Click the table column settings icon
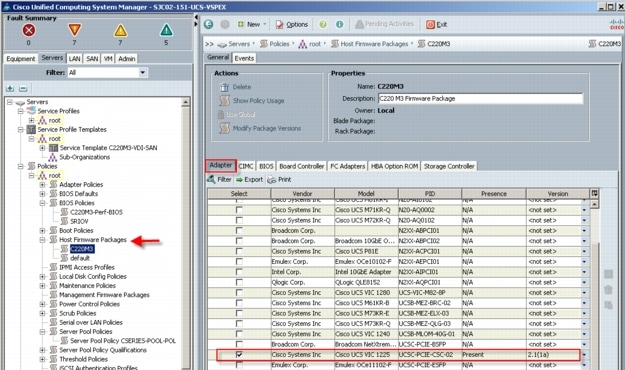Viewport: 625px width, 370px height. [x=594, y=193]
